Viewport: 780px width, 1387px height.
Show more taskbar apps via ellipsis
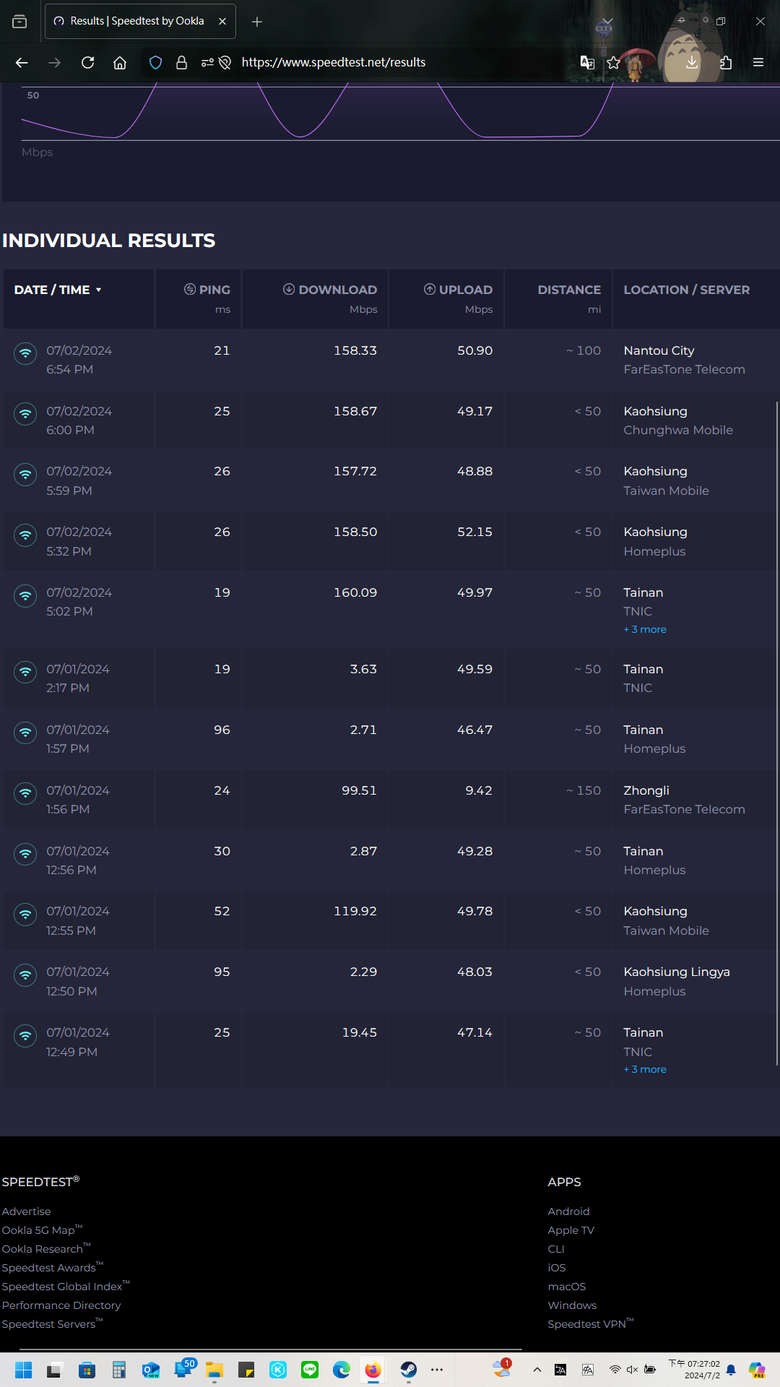(437, 1369)
